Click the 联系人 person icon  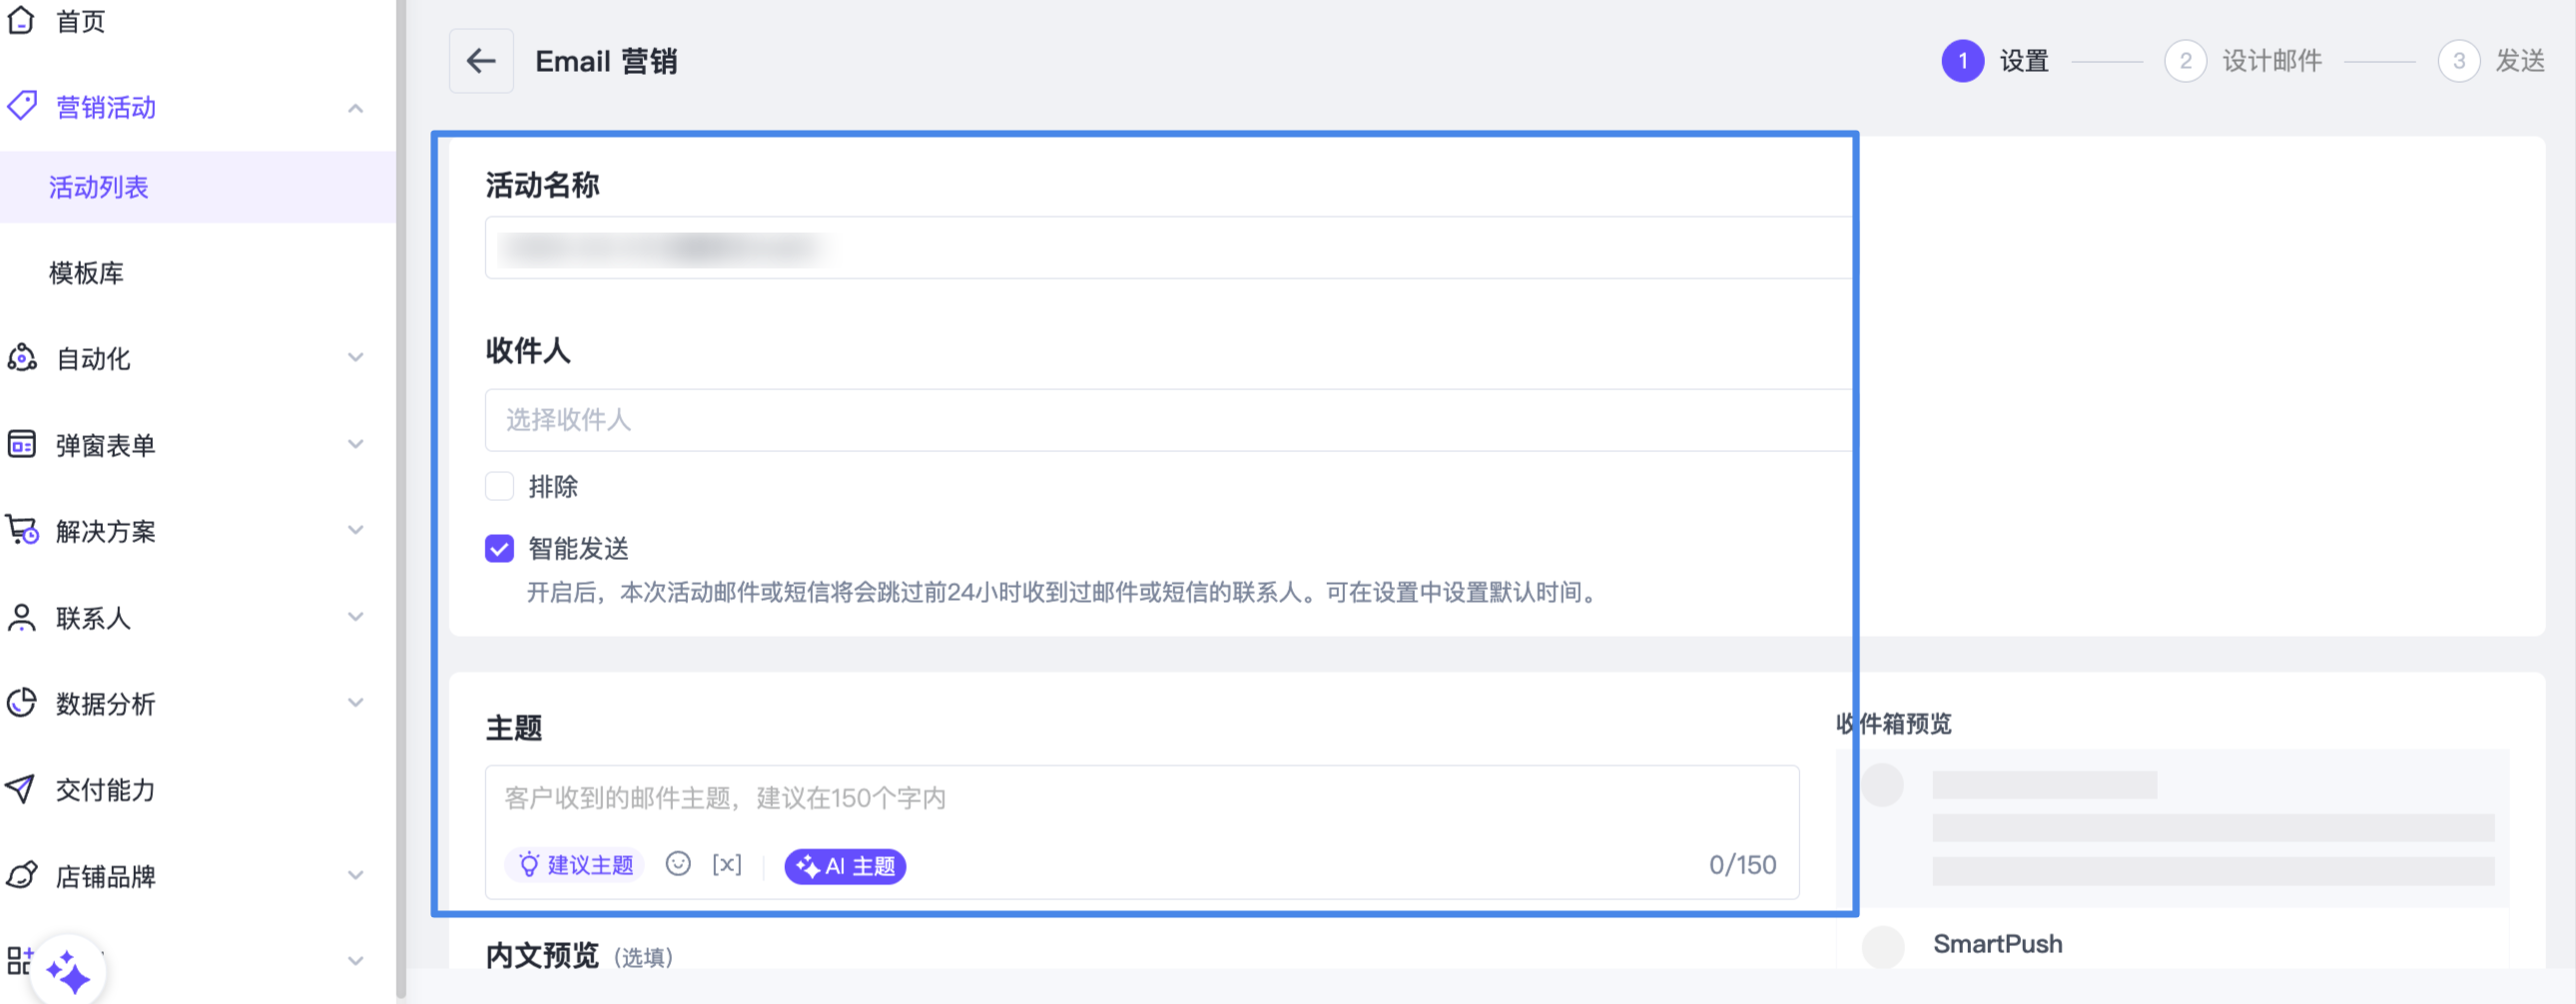(21, 617)
